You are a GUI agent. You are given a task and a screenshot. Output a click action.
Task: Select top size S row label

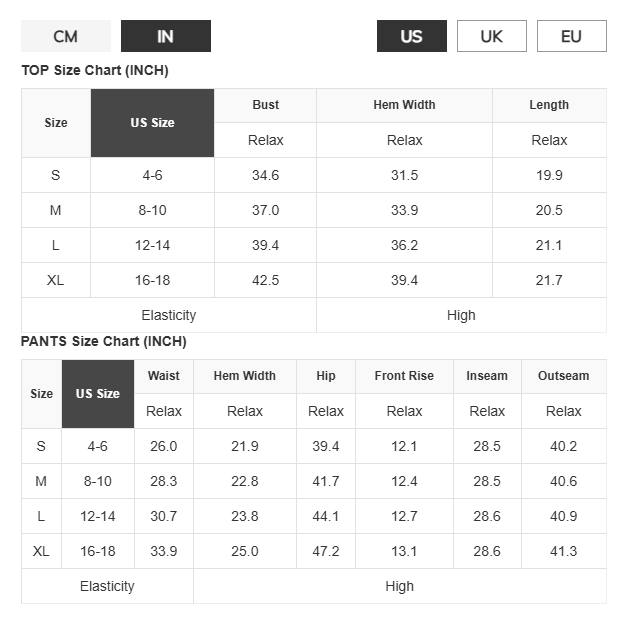[56, 175]
